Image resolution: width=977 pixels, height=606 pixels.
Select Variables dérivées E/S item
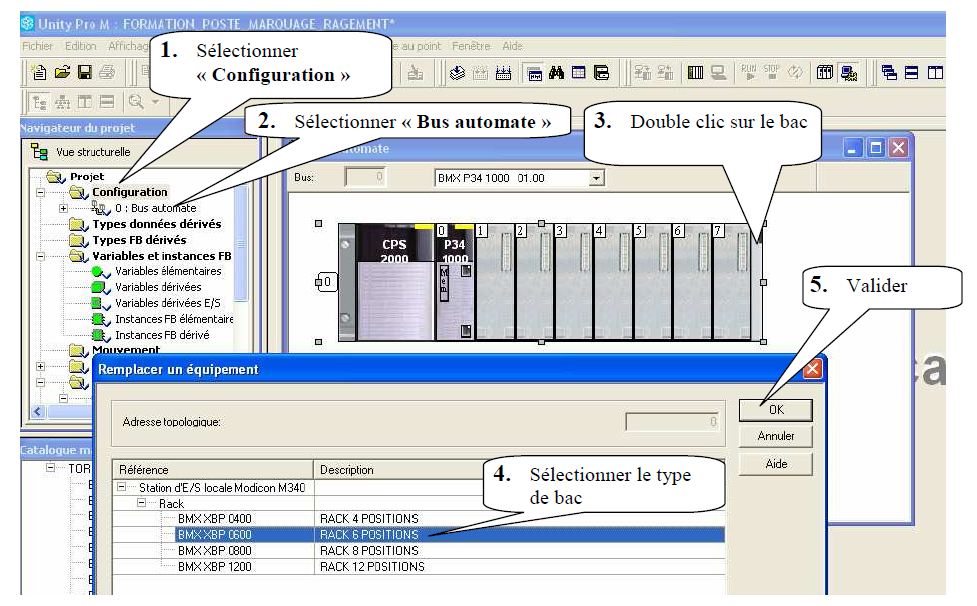coord(168,303)
